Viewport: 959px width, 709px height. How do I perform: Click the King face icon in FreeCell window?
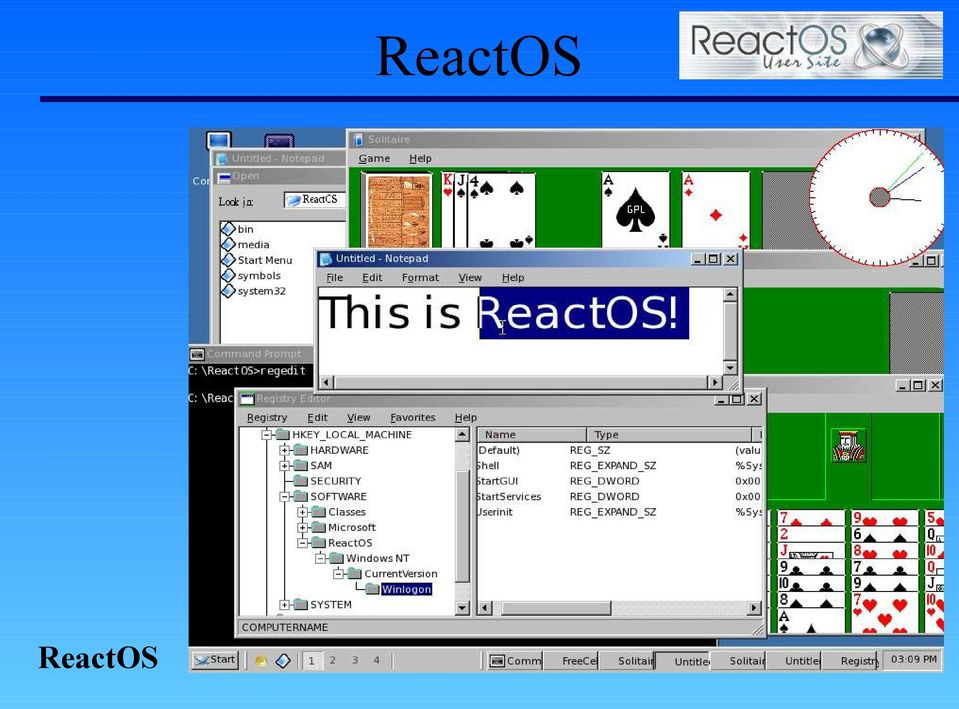pyautogui.click(x=849, y=447)
